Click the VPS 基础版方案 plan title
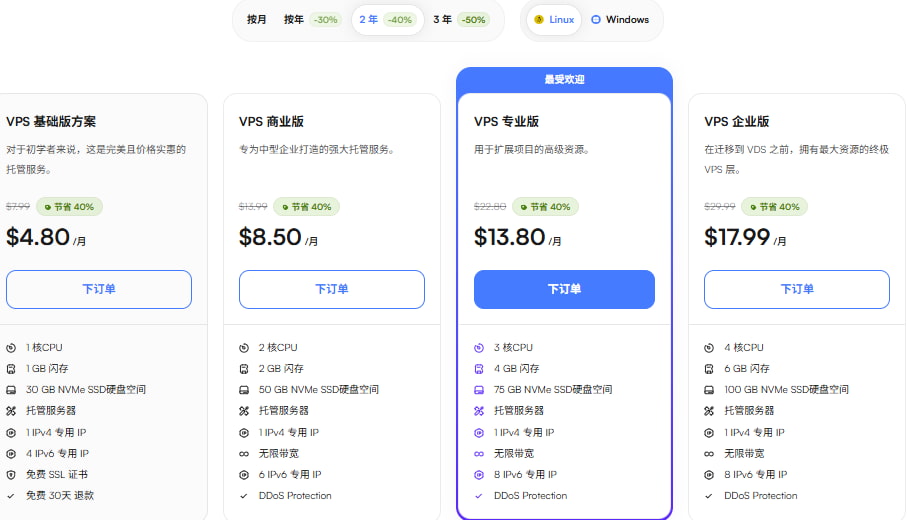 pyautogui.click(x=51, y=122)
